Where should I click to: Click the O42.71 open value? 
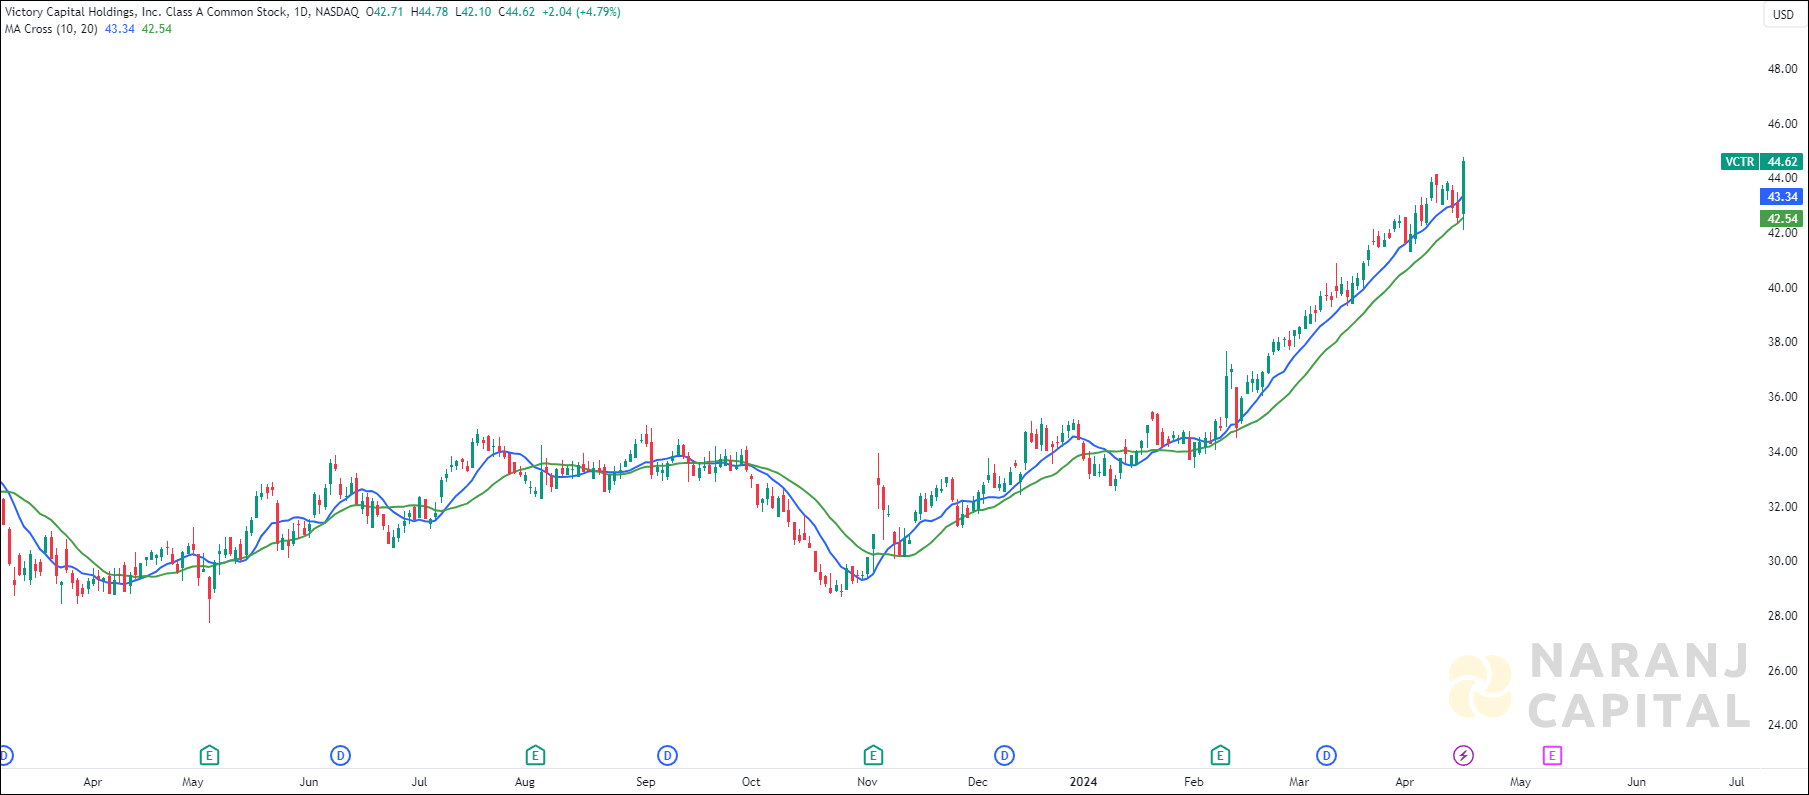click(385, 12)
